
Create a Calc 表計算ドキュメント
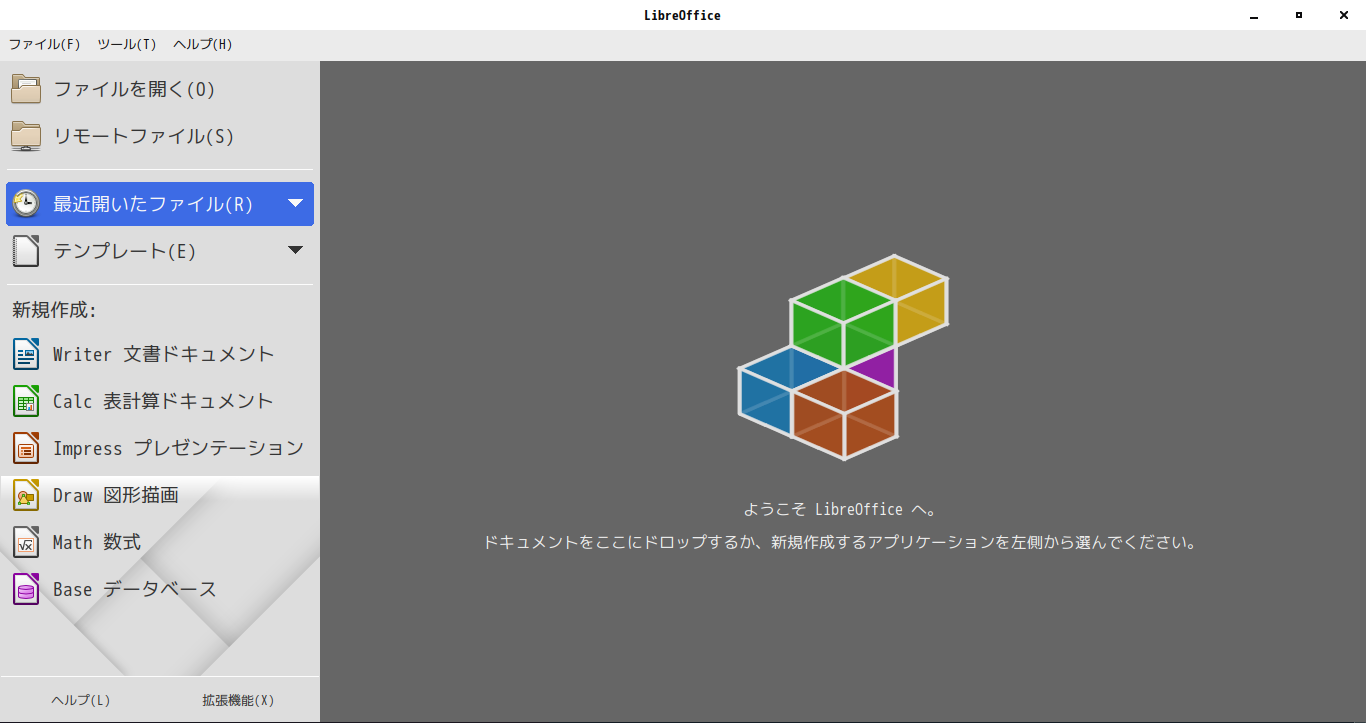(160, 401)
